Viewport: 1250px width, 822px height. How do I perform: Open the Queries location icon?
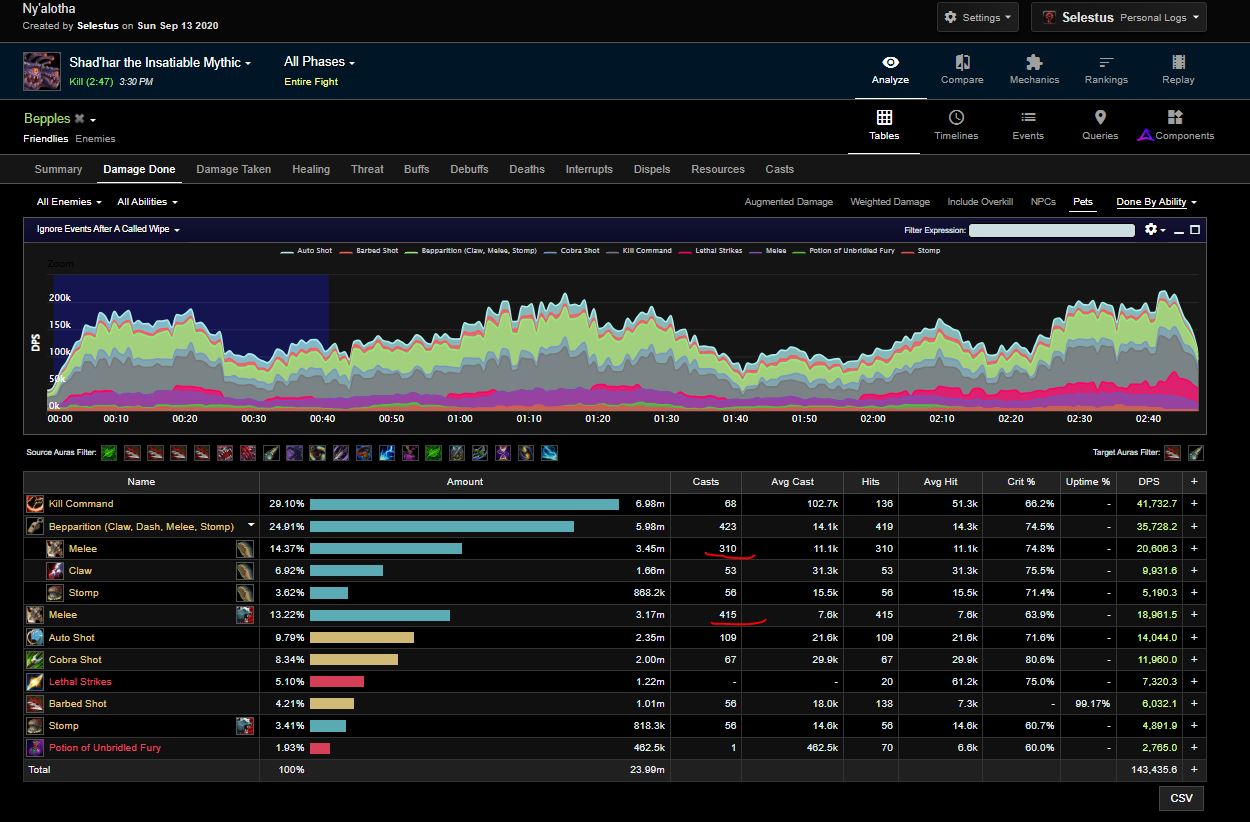point(1099,118)
